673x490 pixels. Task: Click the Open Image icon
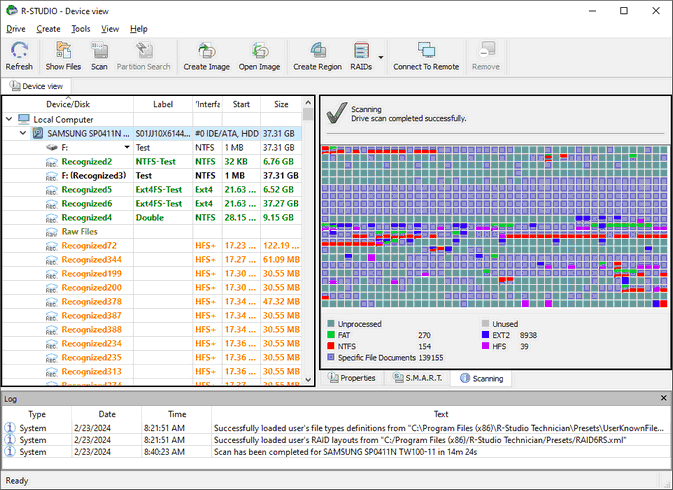click(x=259, y=50)
